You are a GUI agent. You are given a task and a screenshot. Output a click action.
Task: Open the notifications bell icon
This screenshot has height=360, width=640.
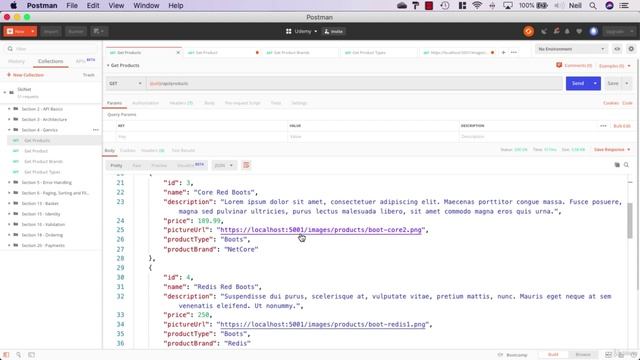[567, 31]
